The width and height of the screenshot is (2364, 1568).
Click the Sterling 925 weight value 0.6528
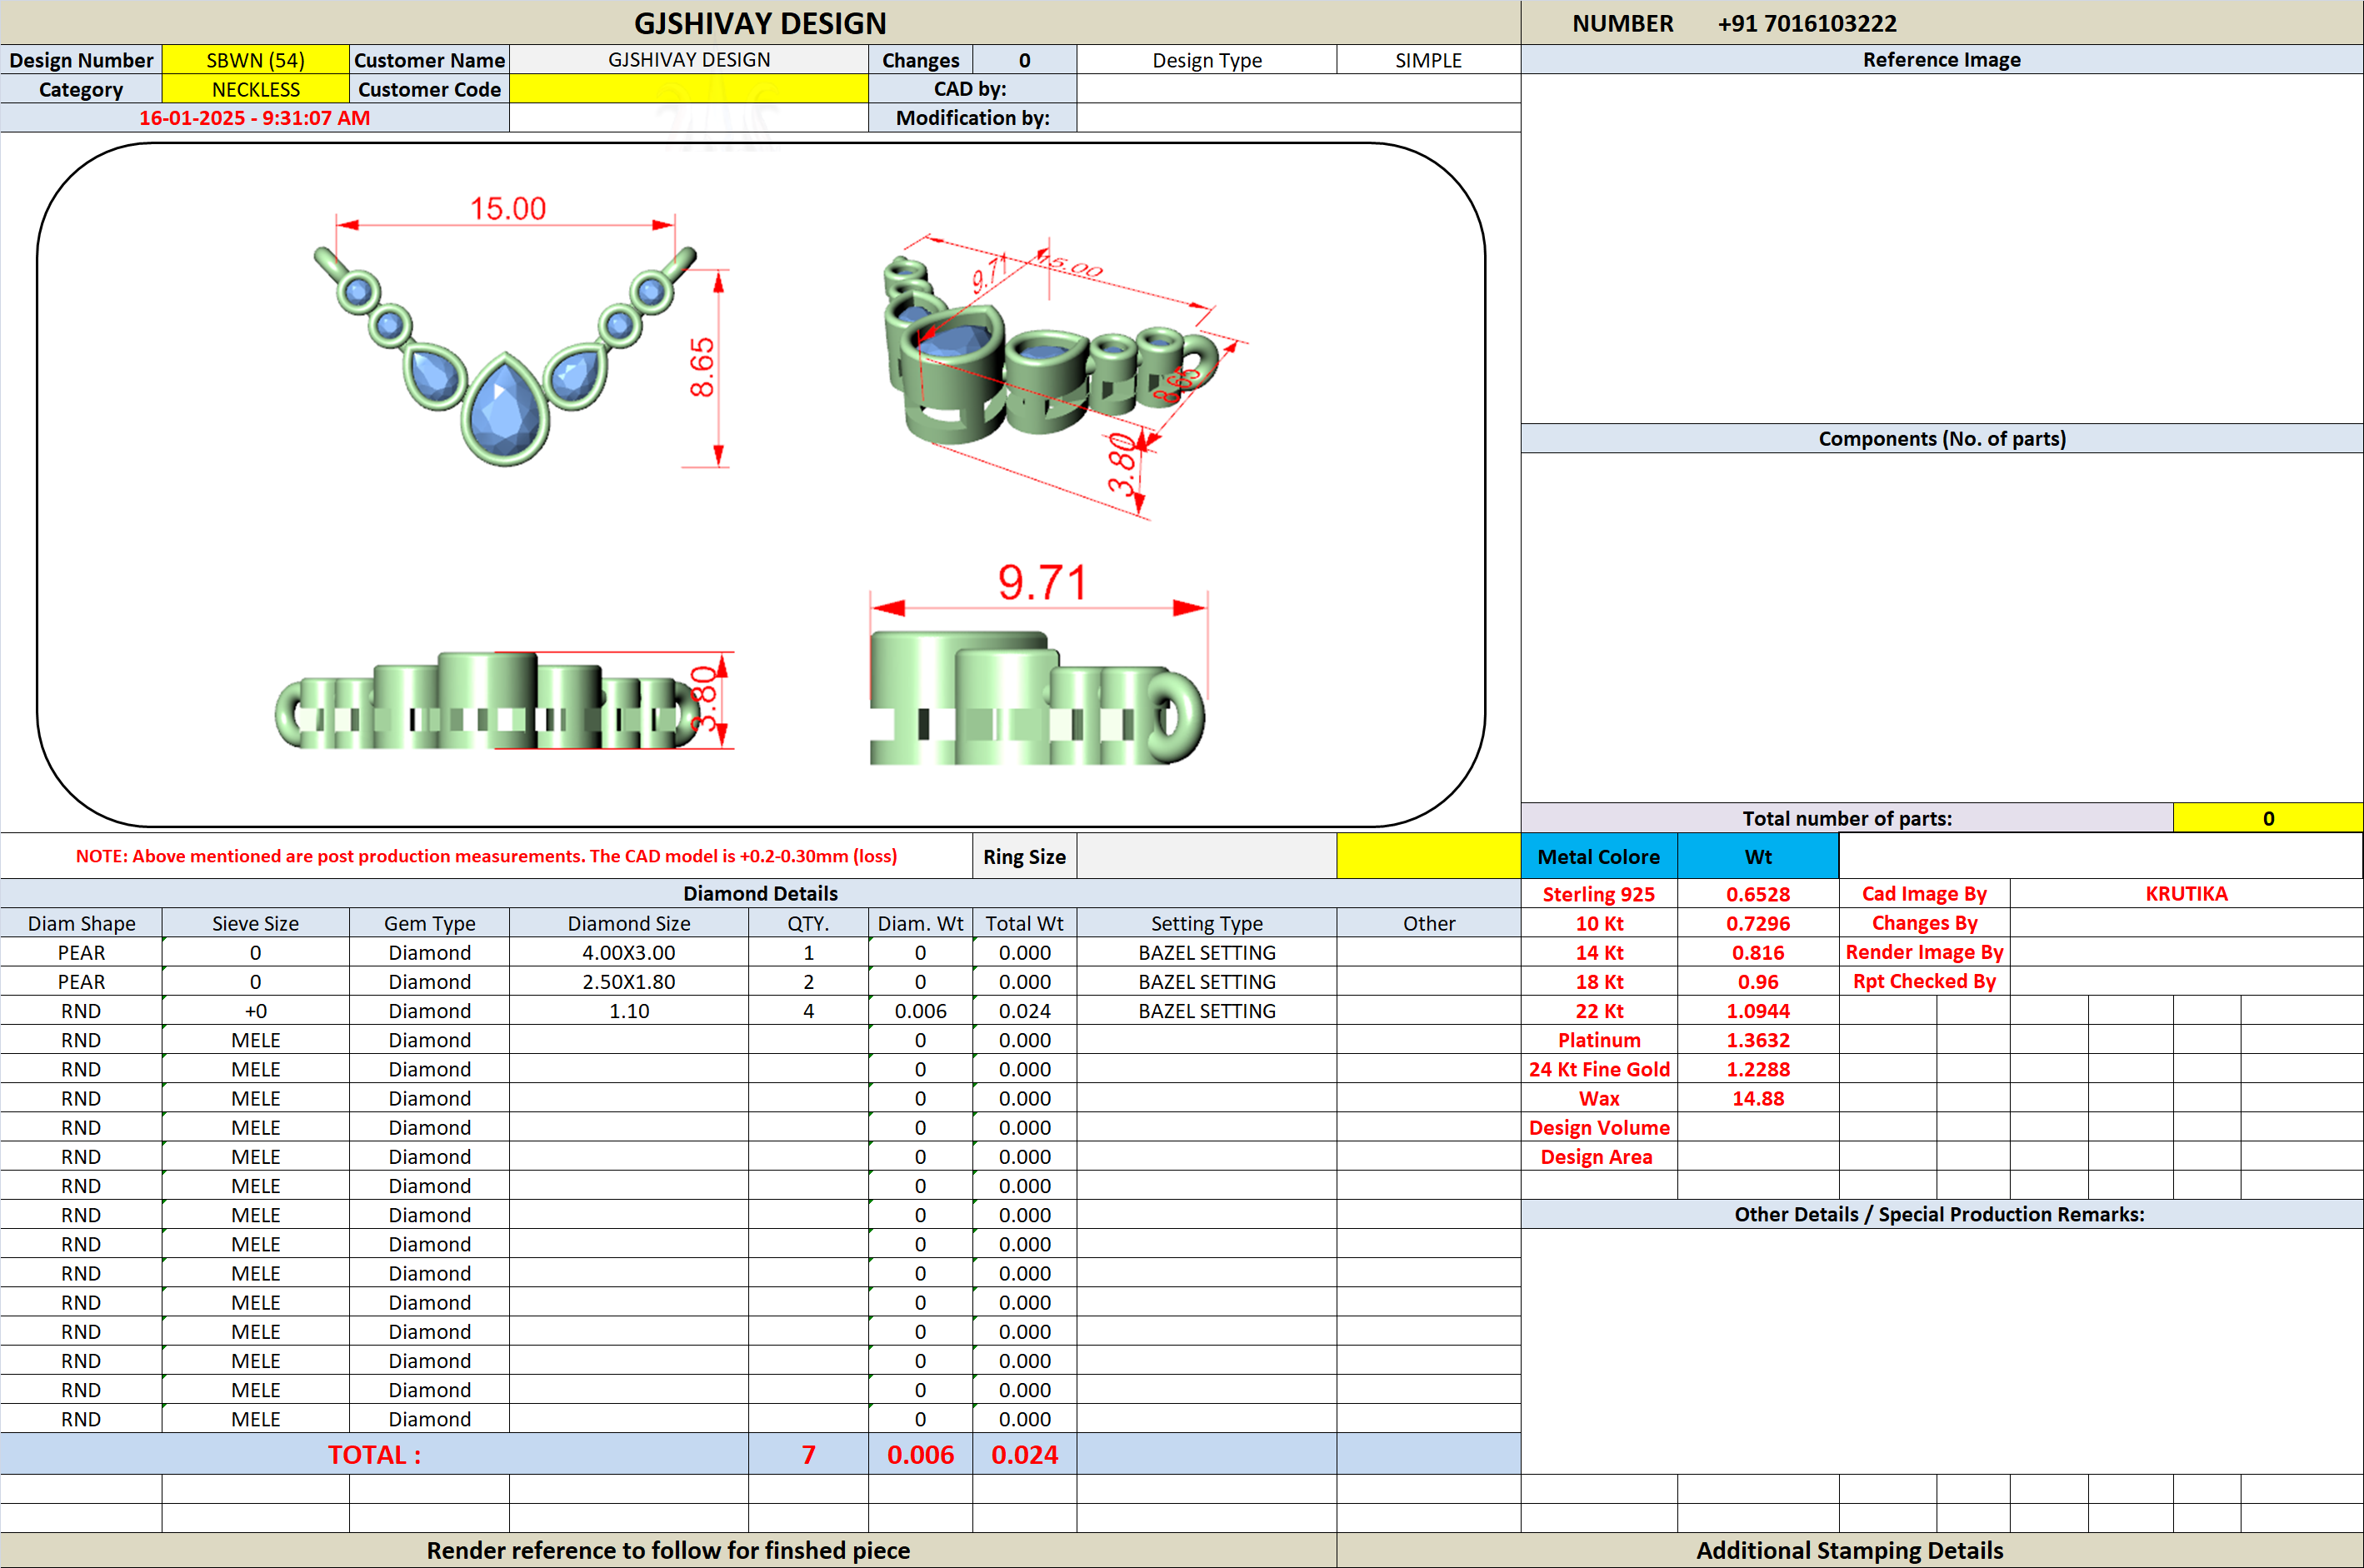[1757, 894]
